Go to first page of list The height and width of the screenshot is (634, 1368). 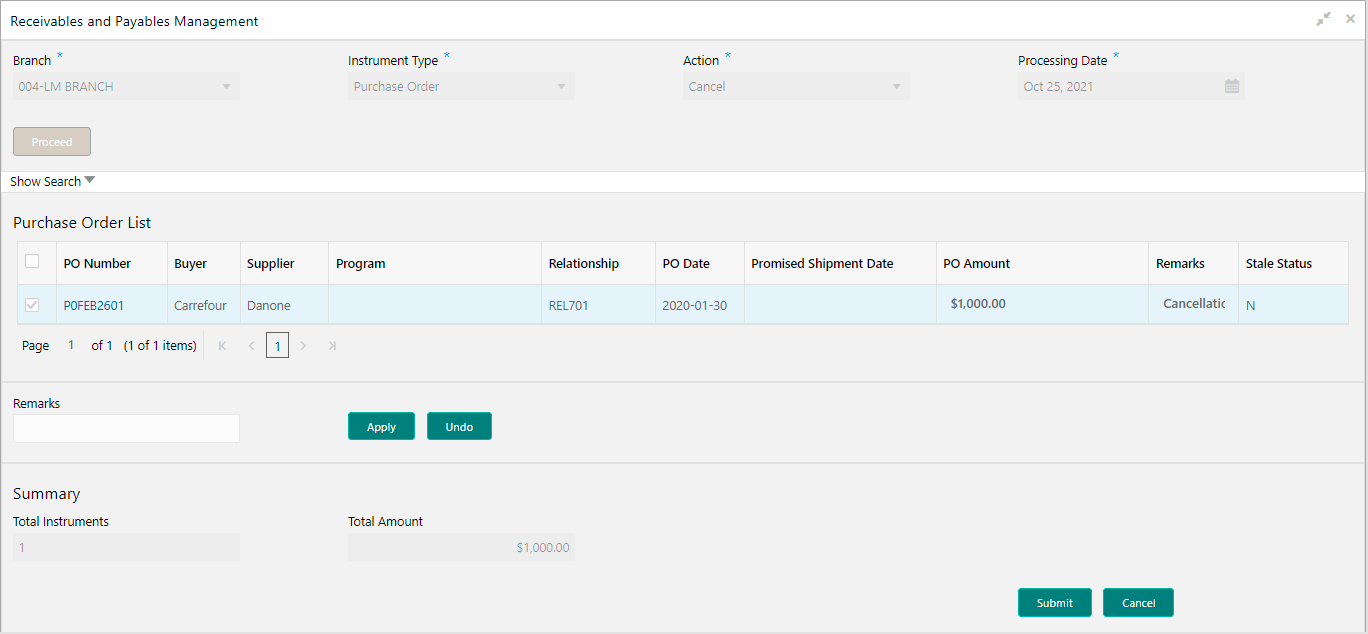[222, 346]
